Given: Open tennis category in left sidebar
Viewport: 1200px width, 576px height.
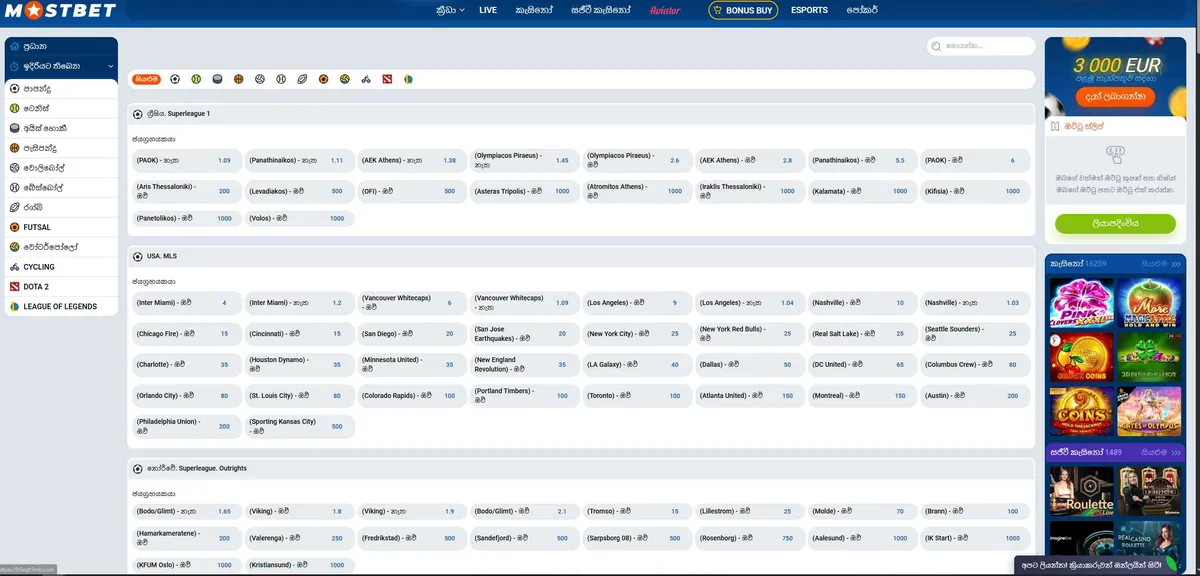Looking at the screenshot, I should click(x=61, y=109).
